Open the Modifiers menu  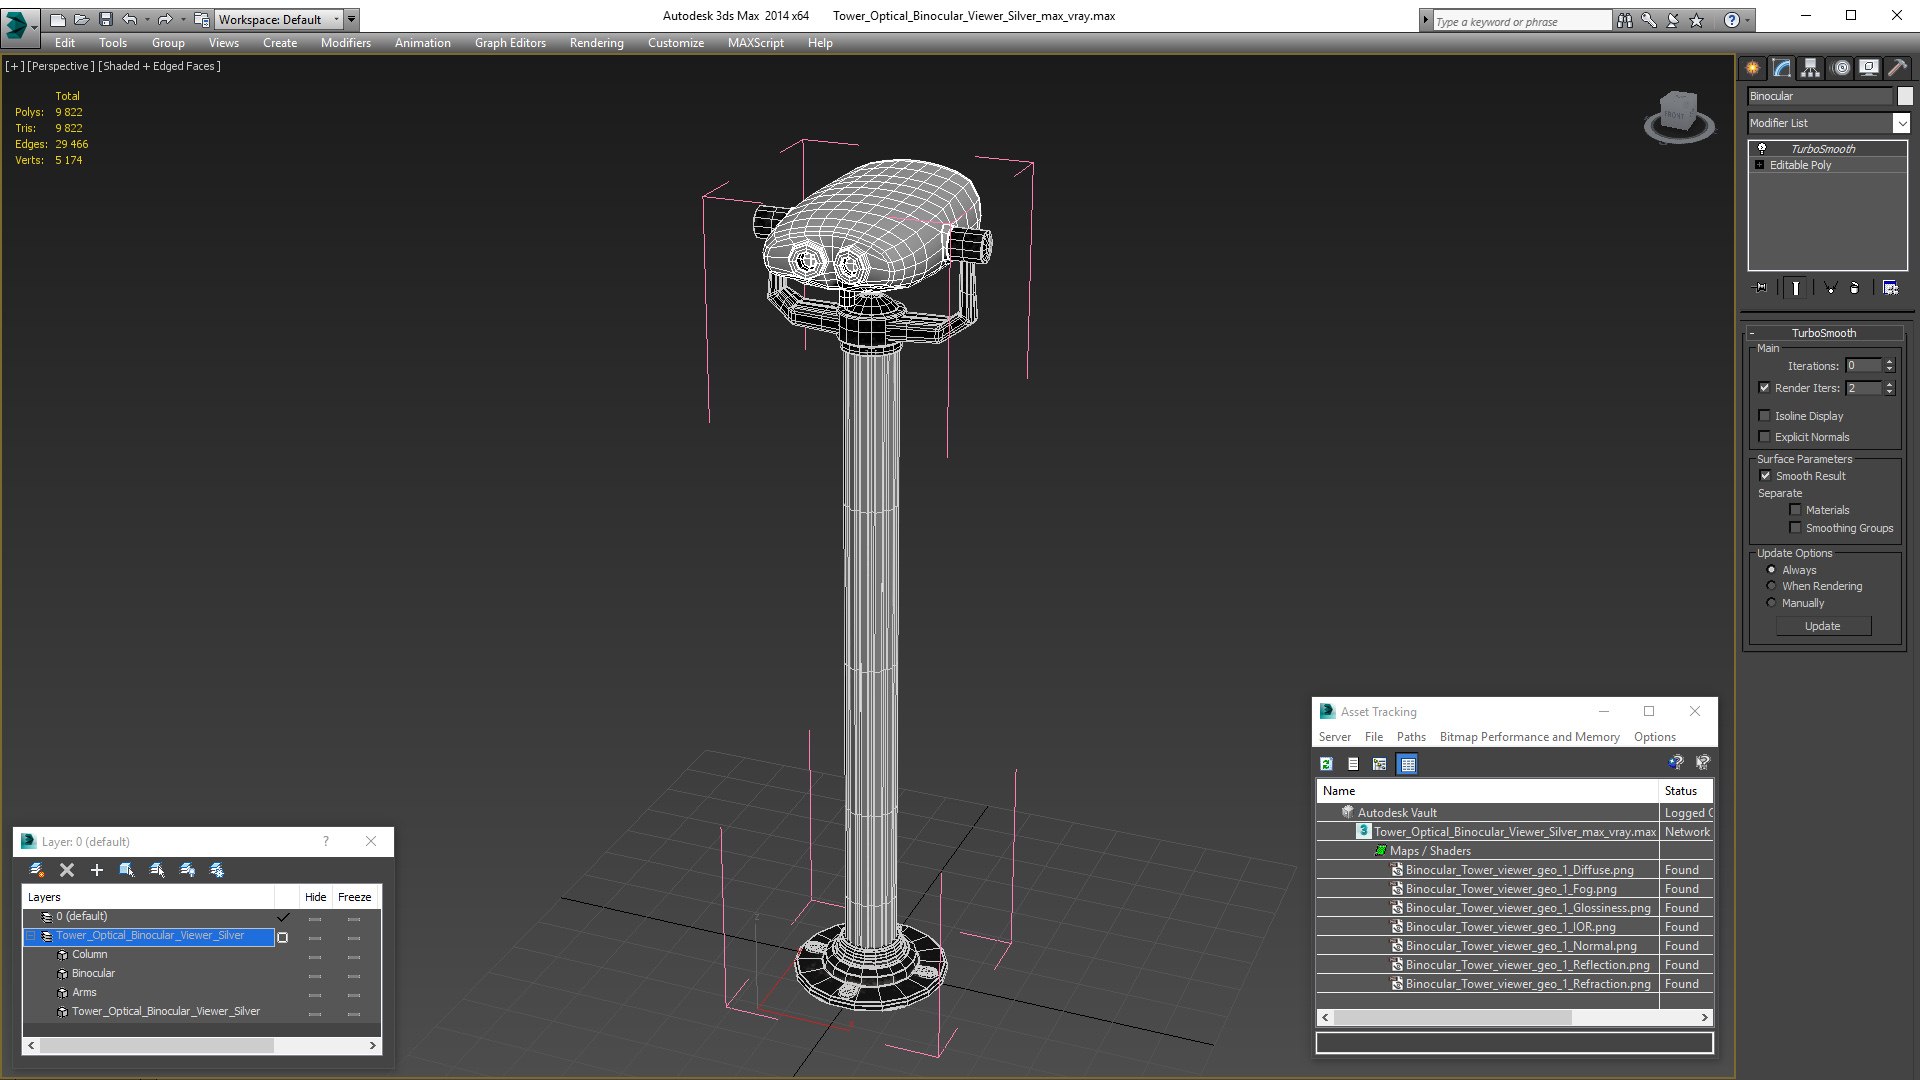(346, 43)
